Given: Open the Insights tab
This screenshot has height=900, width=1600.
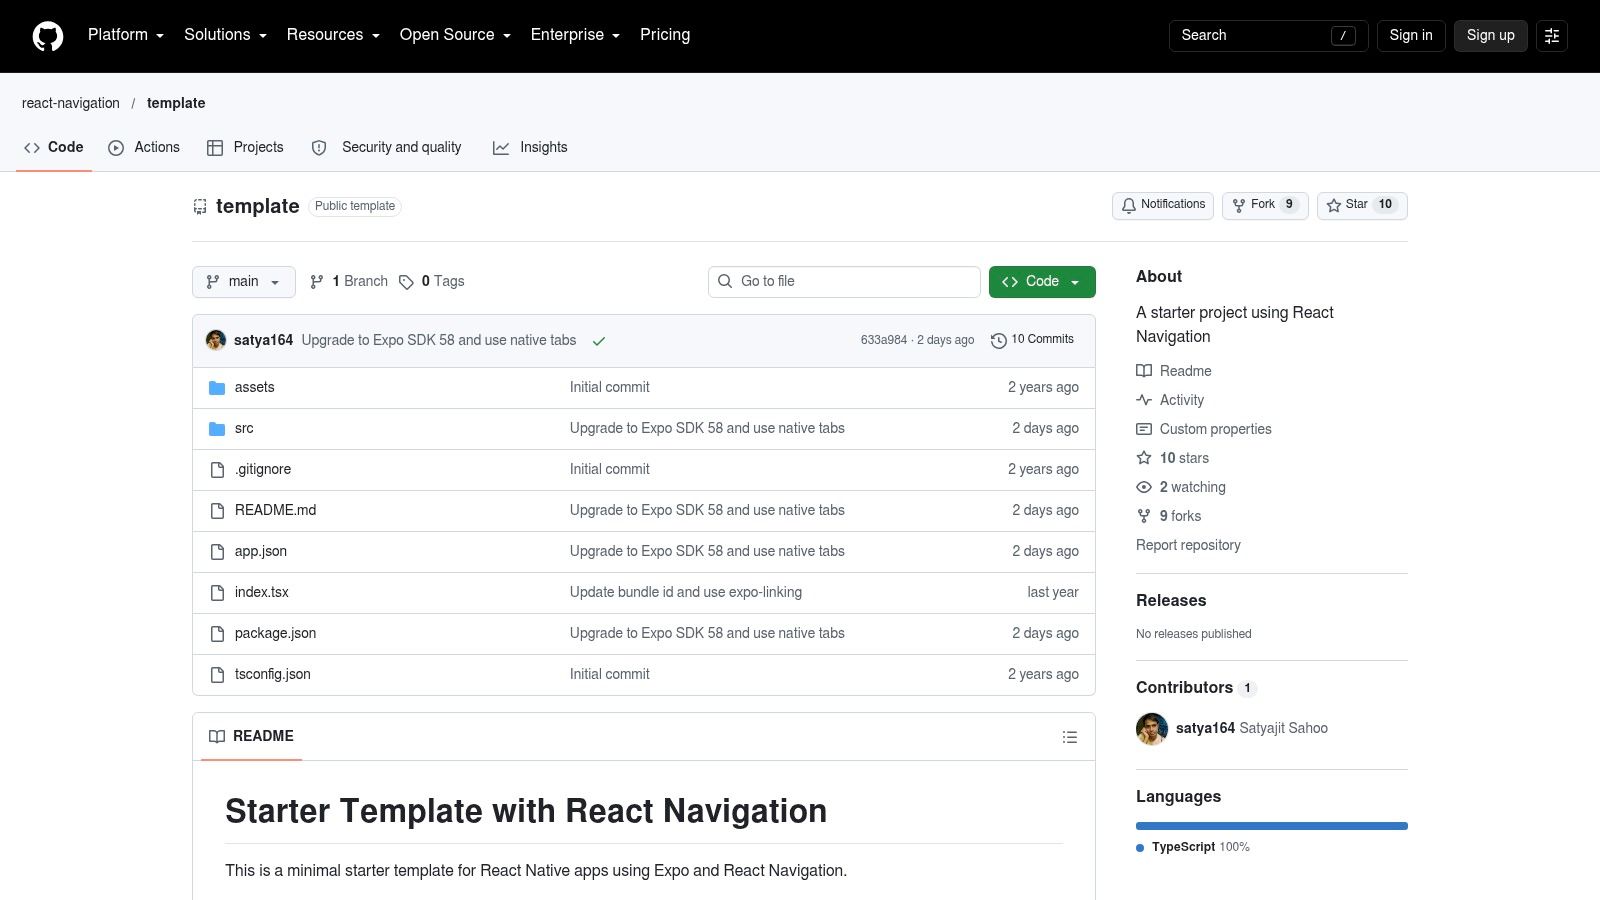Looking at the screenshot, I should [530, 147].
